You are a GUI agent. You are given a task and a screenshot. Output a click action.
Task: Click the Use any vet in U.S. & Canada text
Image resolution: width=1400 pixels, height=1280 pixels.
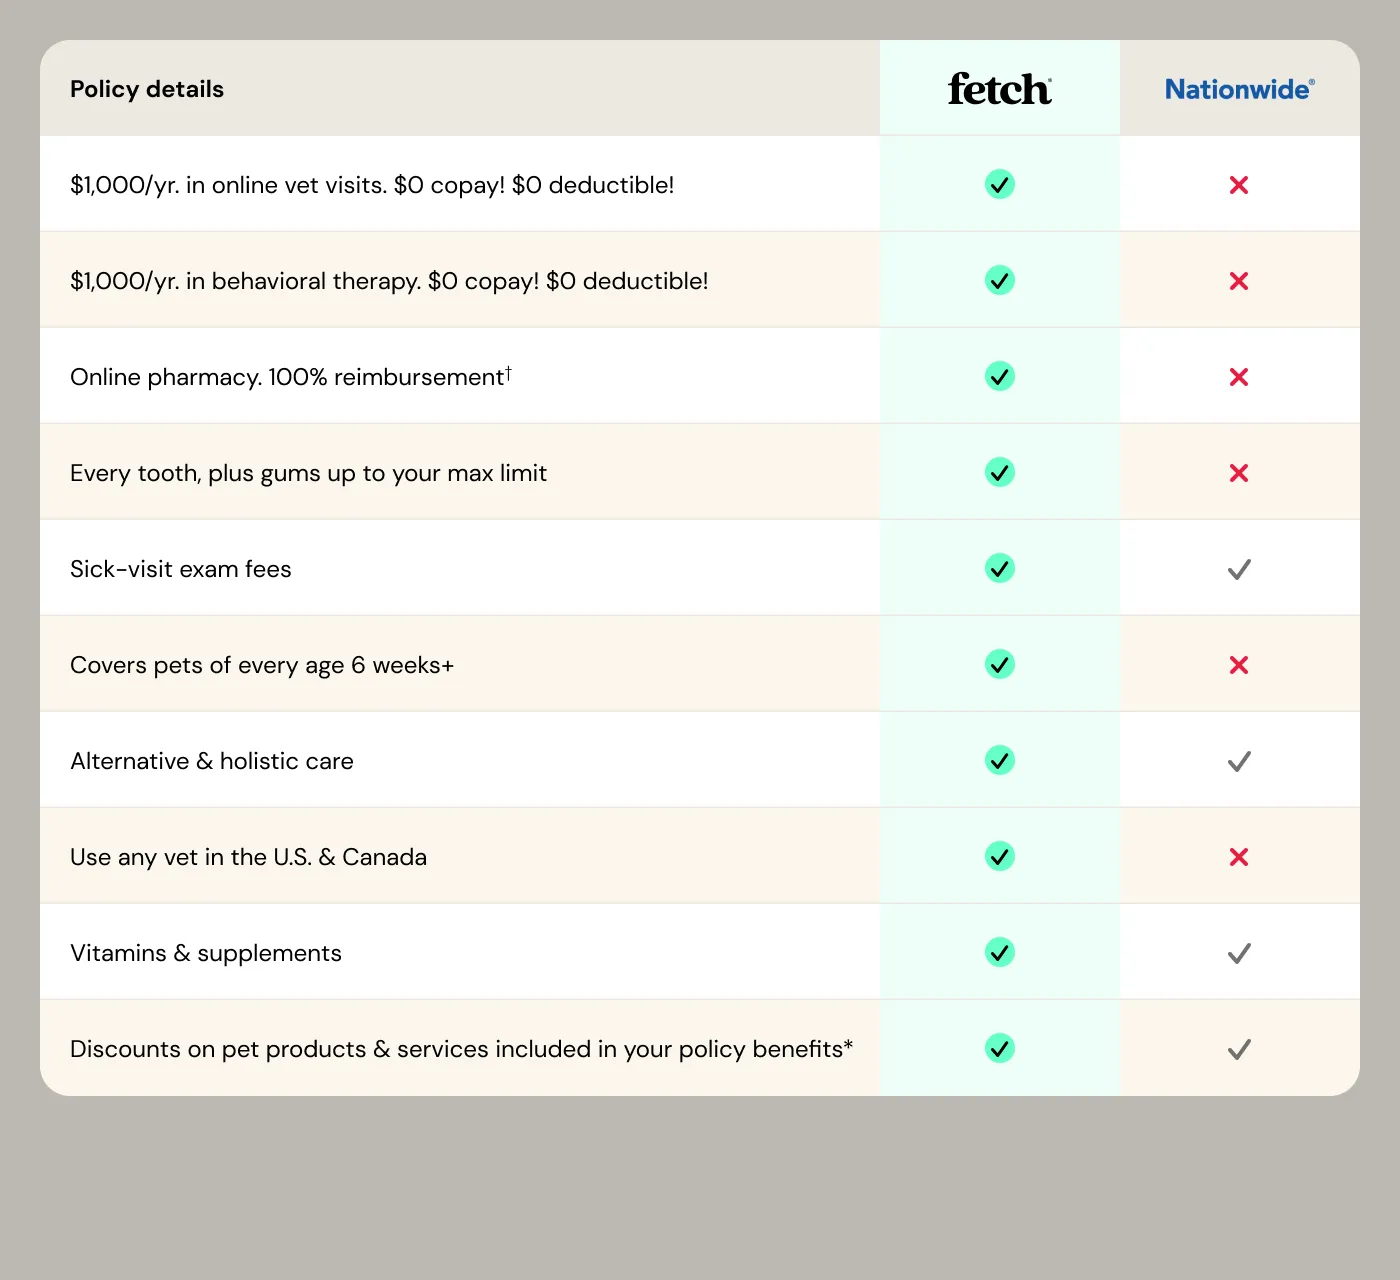[x=249, y=857]
